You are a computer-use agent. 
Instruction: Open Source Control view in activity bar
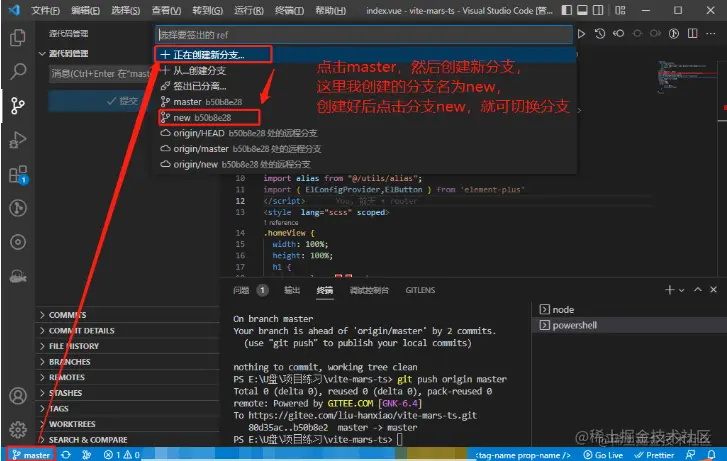18,106
